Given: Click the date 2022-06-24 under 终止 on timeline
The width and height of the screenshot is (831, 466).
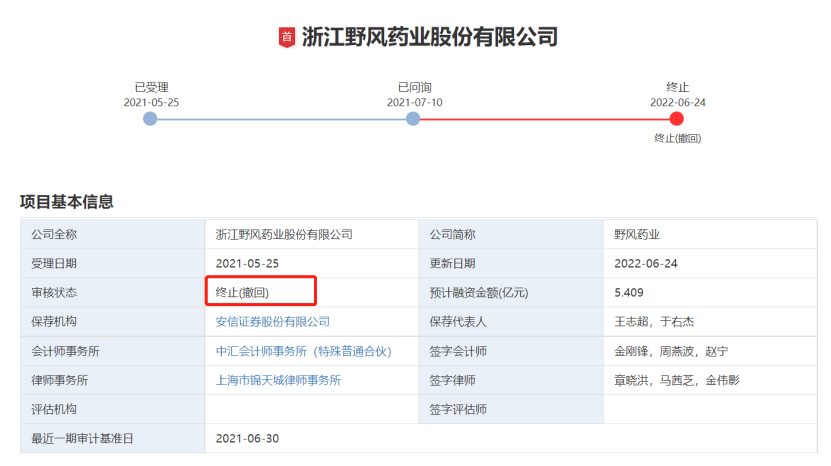Looking at the screenshot, I should pyautogui.click(x=678, y=102).
